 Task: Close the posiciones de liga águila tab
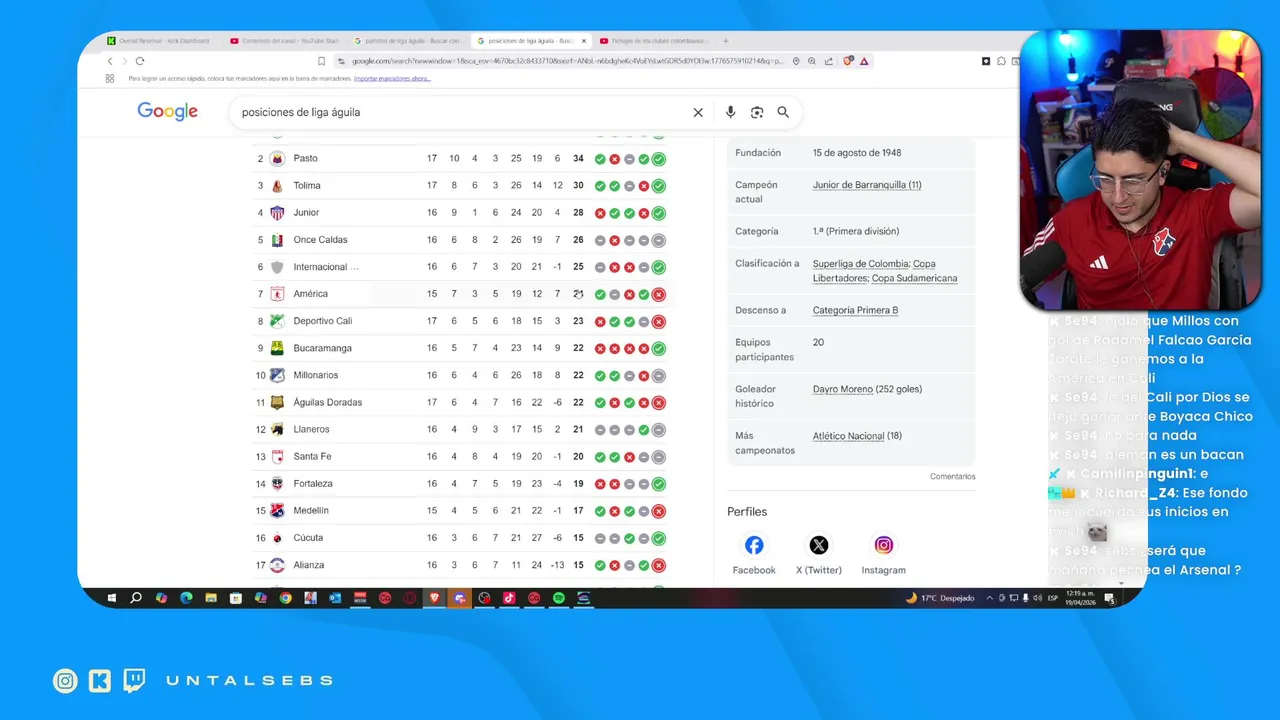(x=584, y=41)
